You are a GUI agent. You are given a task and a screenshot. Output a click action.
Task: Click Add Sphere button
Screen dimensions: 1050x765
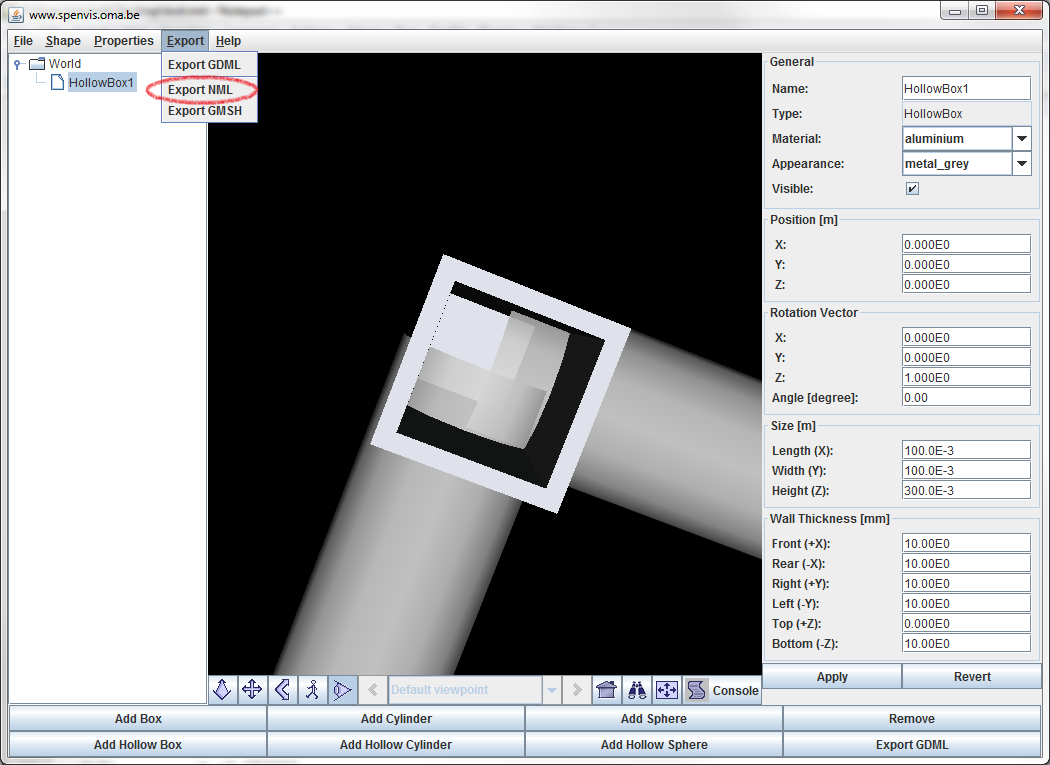tap(654, 719)
